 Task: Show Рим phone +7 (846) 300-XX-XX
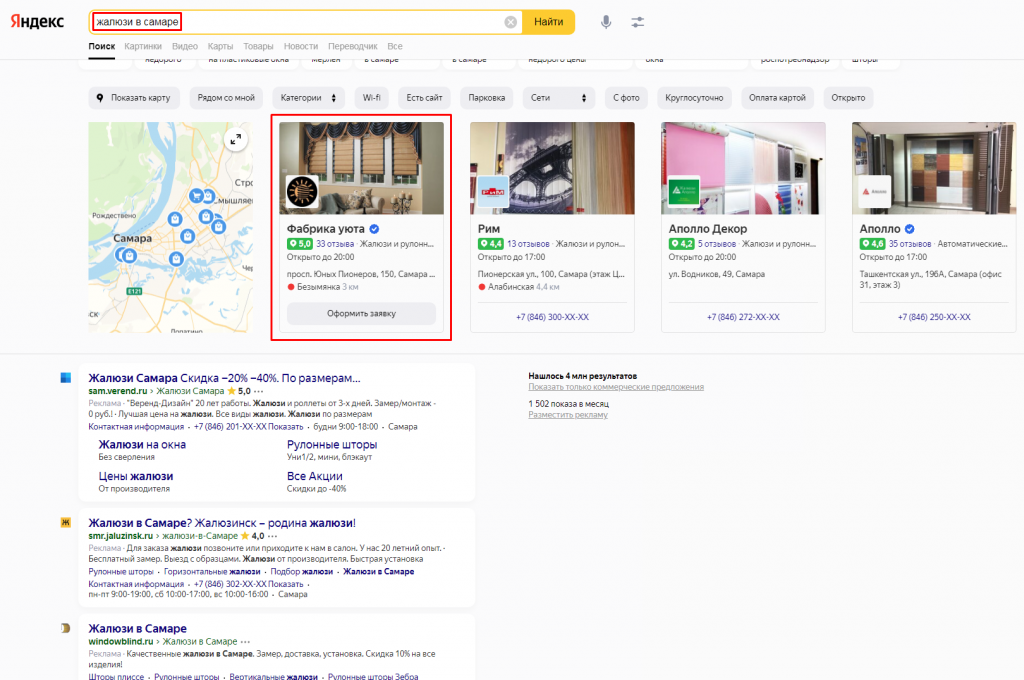point(552,317)
